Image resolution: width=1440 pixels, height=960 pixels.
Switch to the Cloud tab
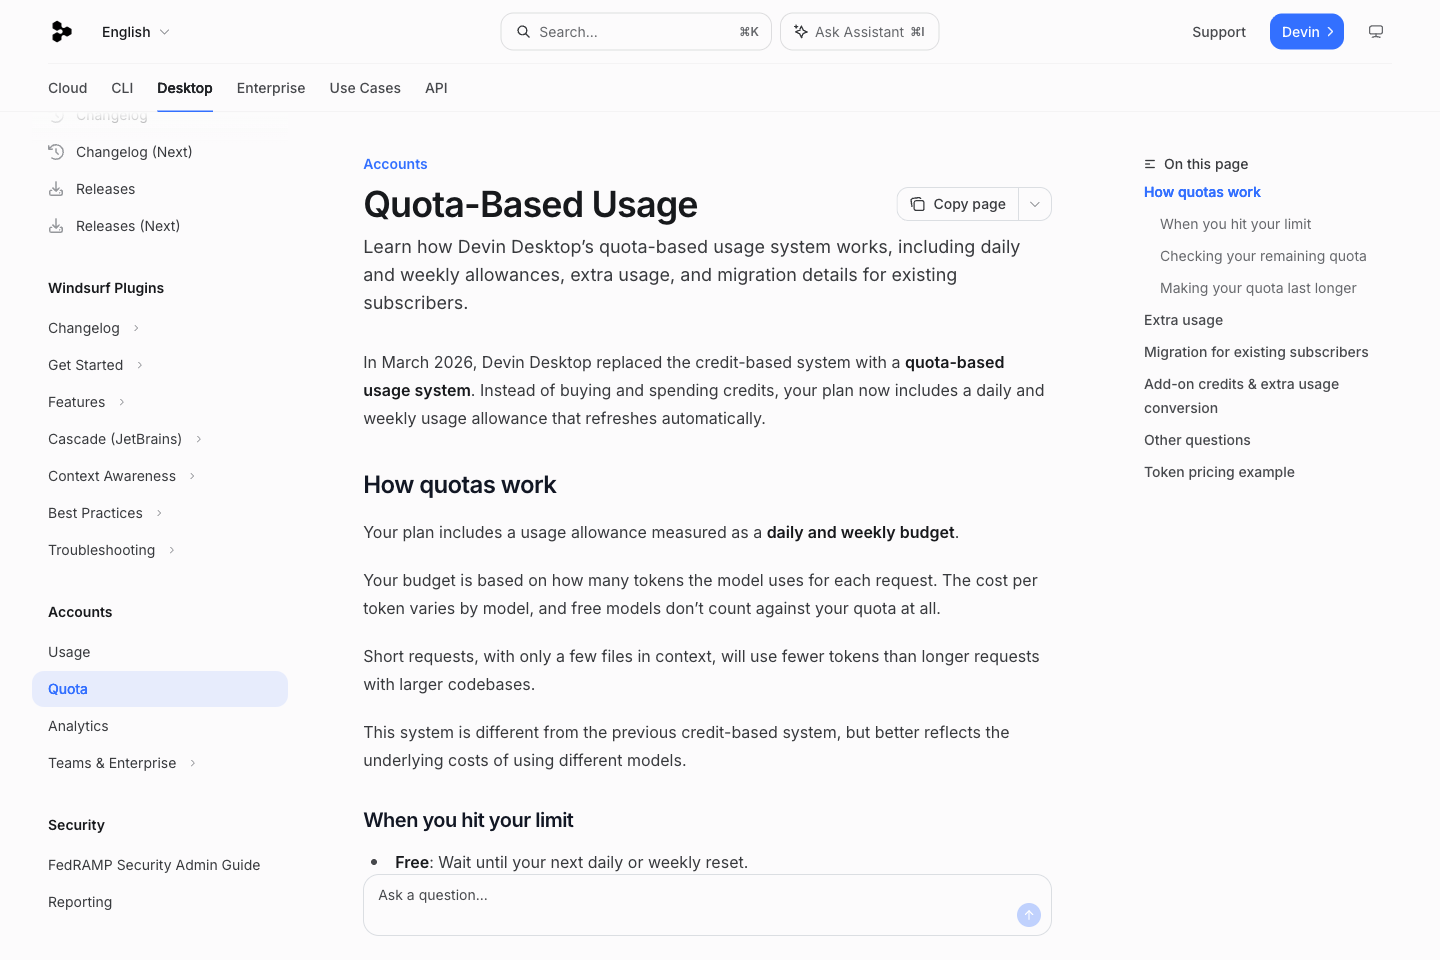click(x=68, y=88)
